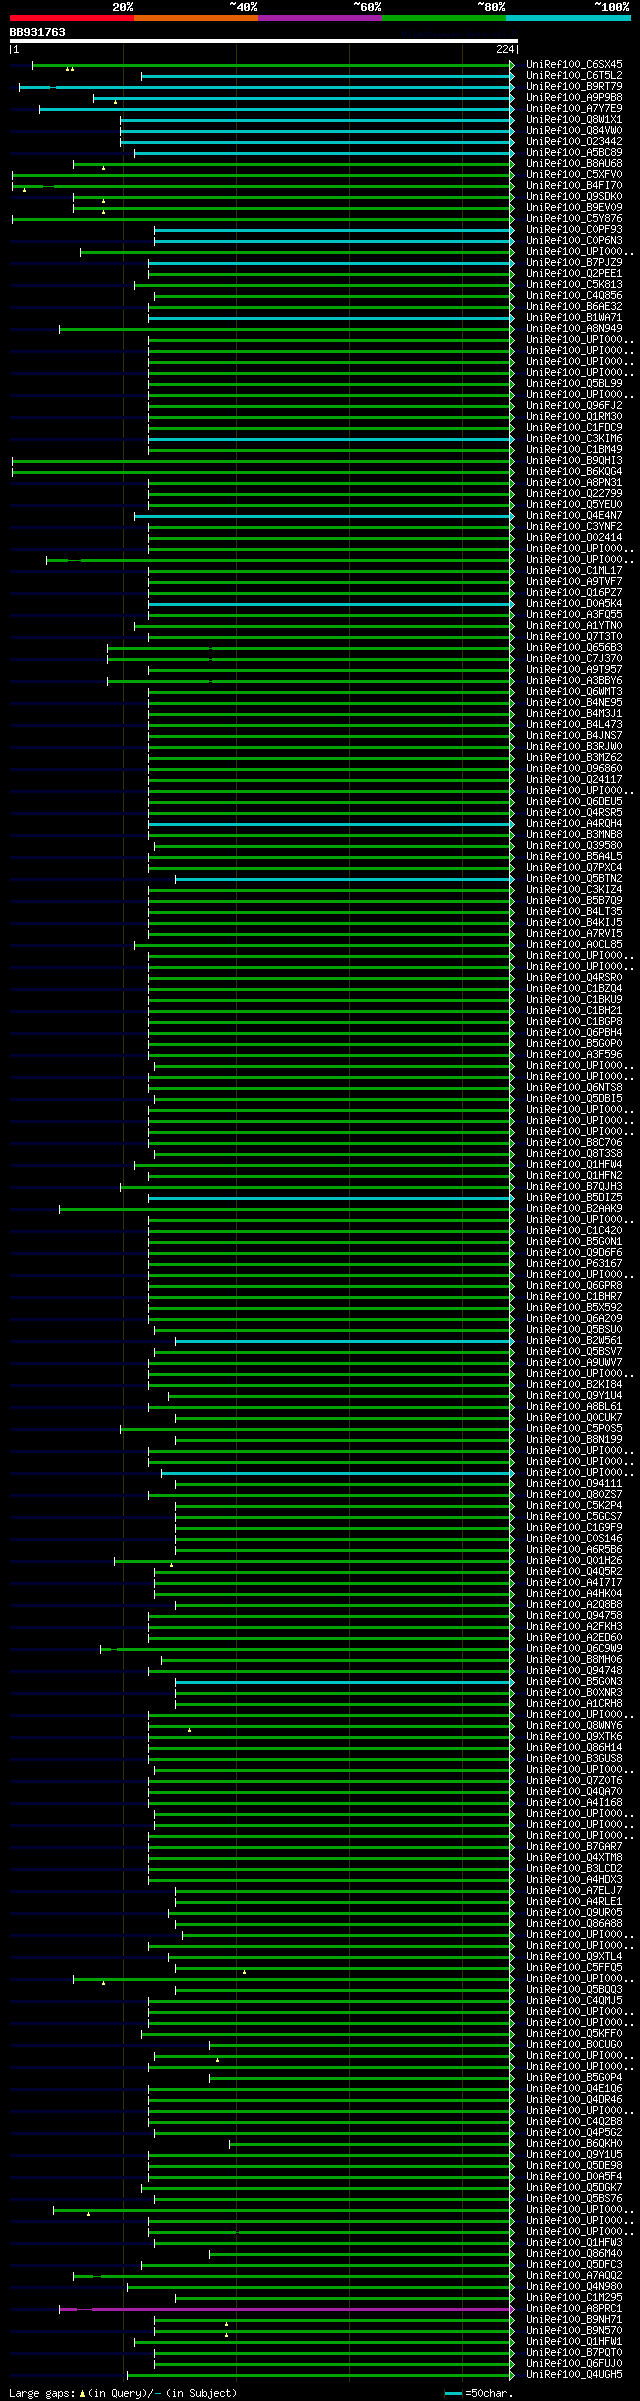
Task: Select the UniRef100_C5Y876 label
Action: click(574, 219)
